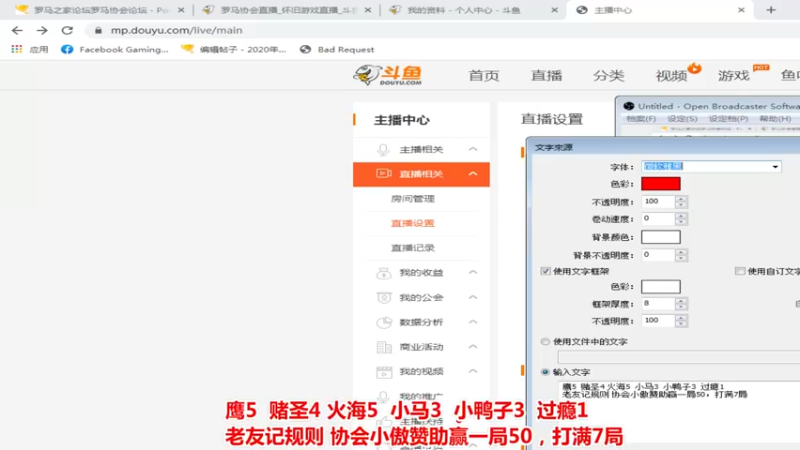The image size is (800, 450).
Task: Expand 商业活动 sidebar section chevron
Action: pyautogui.click(x=473, y=346)
